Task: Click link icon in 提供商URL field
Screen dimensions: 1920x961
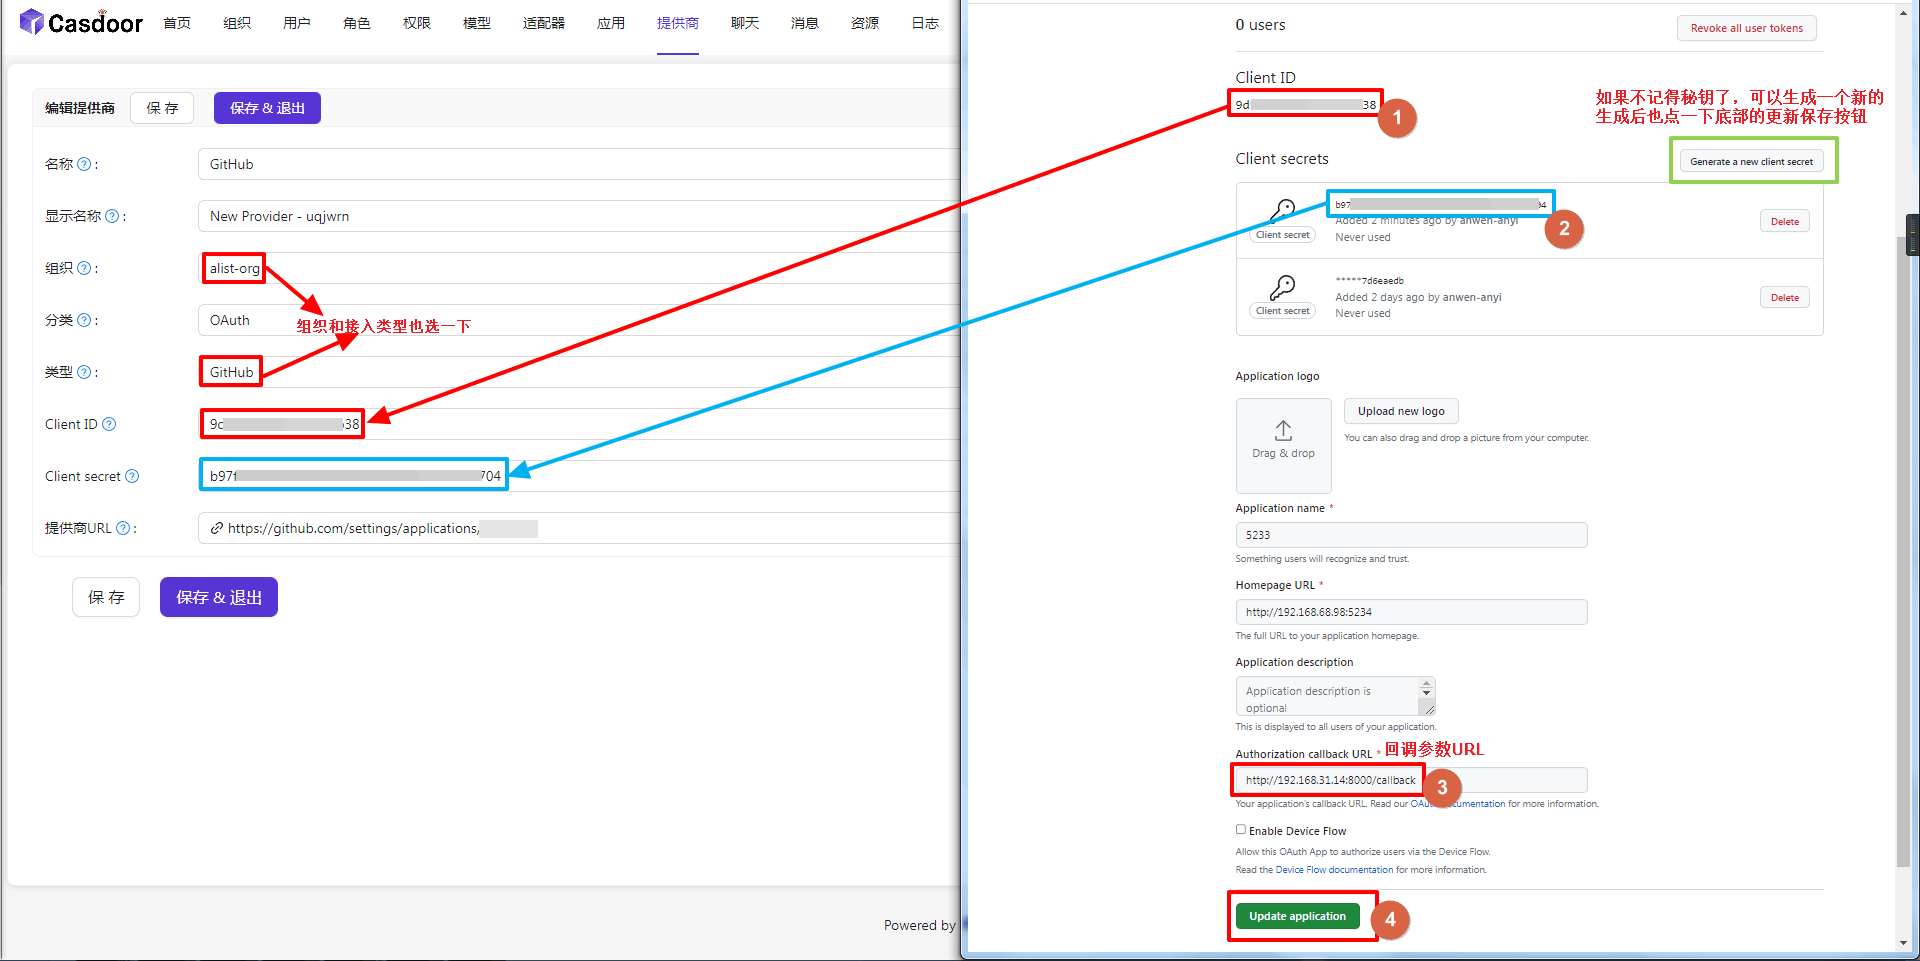Action: coord(217,528)
